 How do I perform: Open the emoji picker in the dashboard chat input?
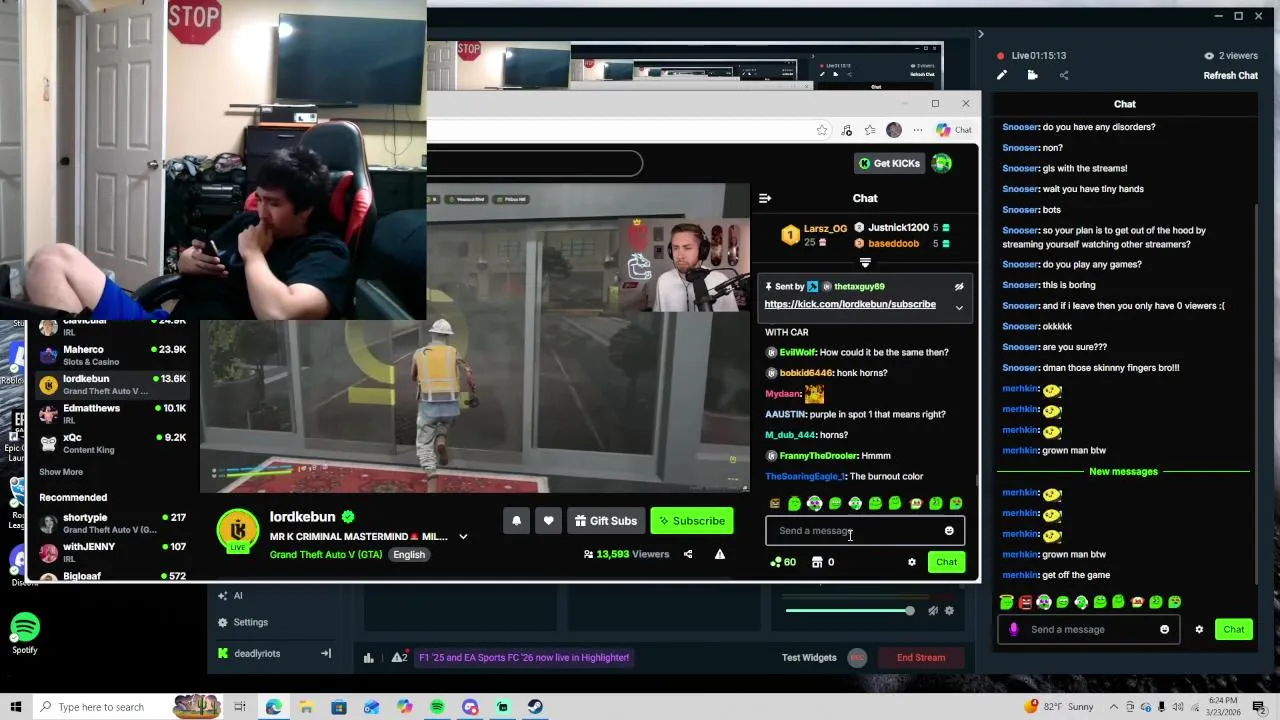click(x=1164, y=630)
